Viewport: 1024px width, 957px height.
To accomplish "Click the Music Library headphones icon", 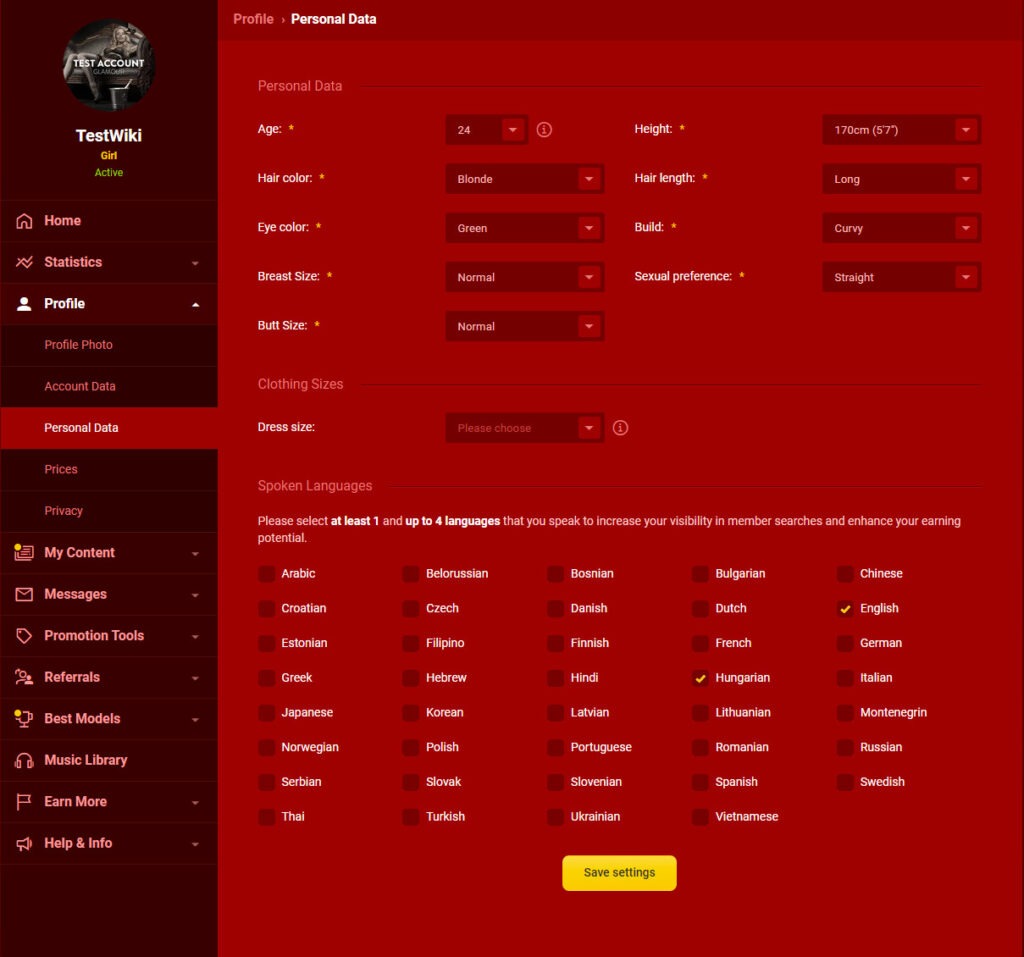I will coord(25,760).
